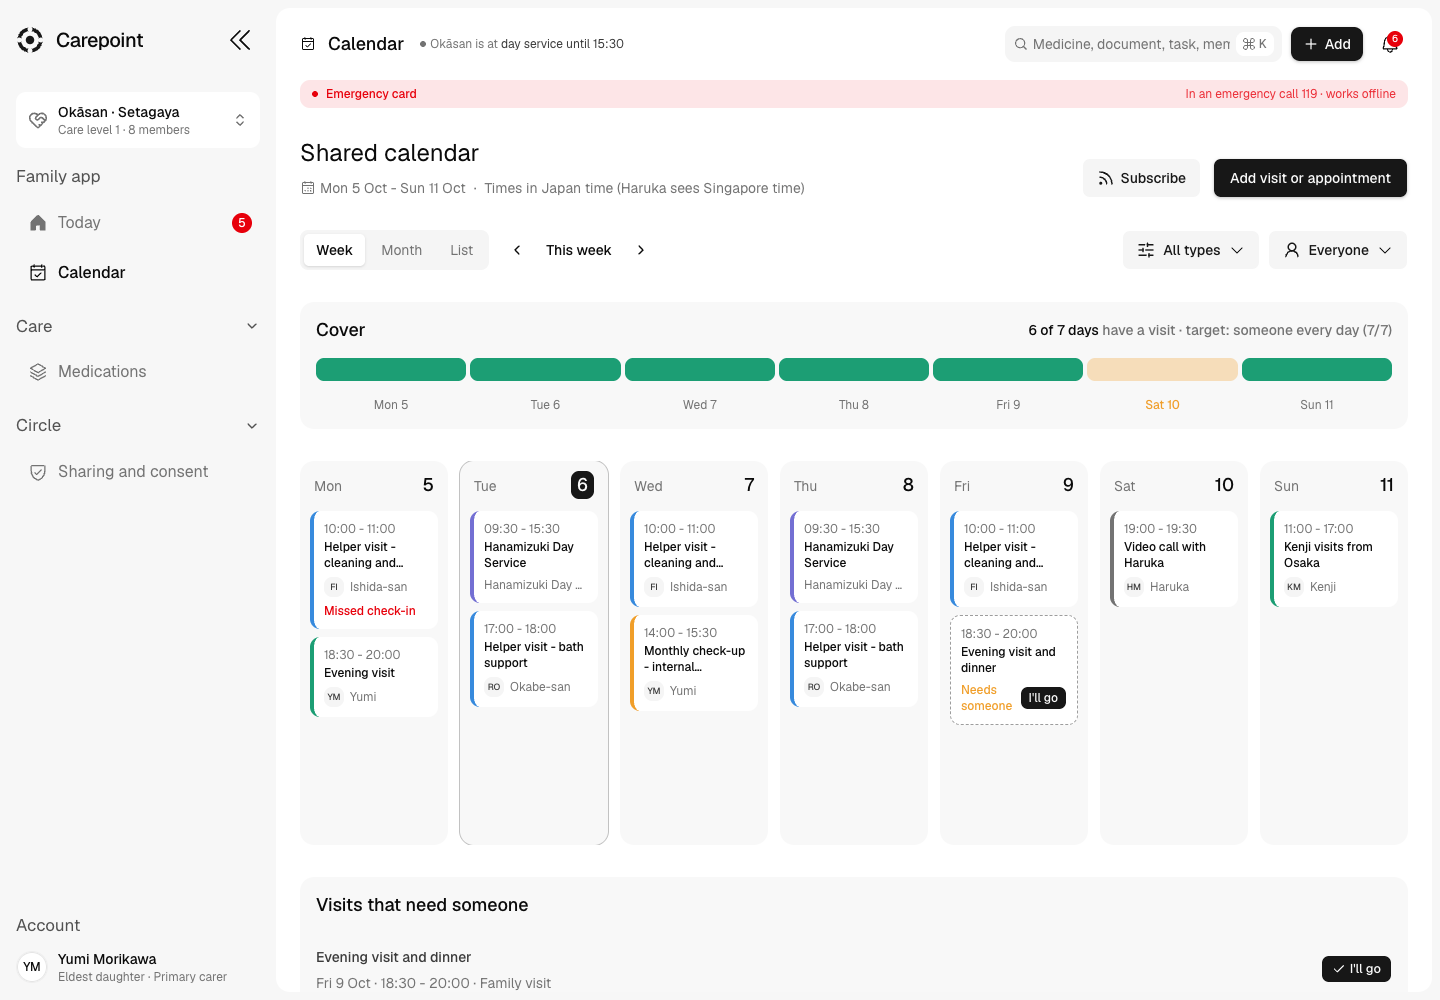
Task: Click the Carepoint logo icon
Action: pos(30,40)
